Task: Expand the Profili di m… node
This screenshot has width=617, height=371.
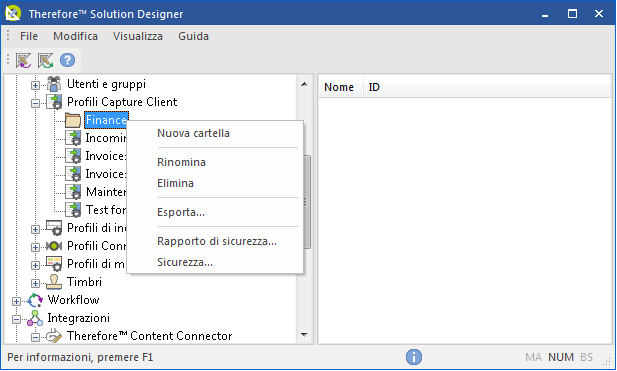Action: pos(35,266)
